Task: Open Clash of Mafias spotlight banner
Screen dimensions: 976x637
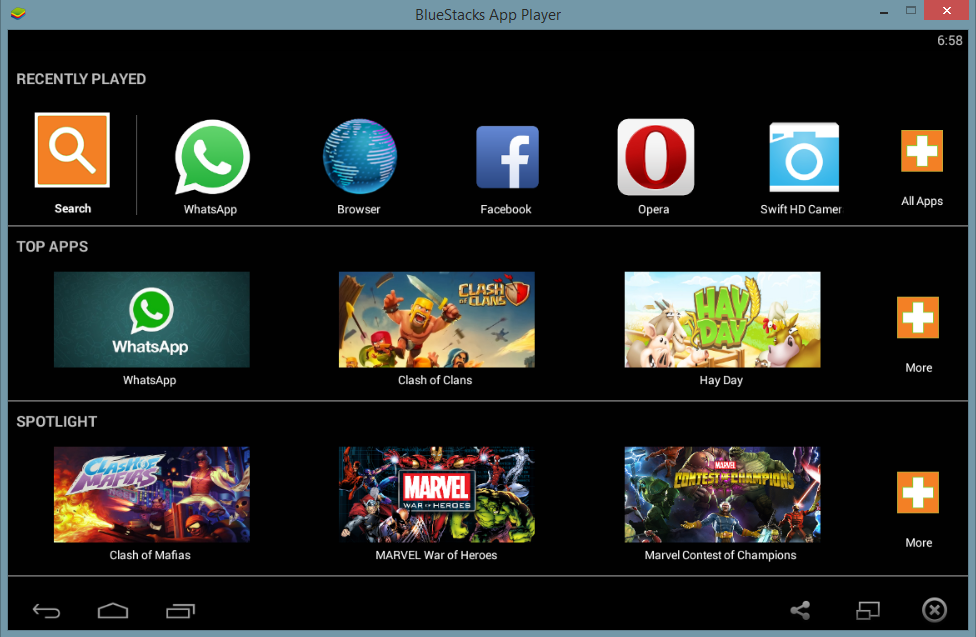Action: click(x=151, y=494)
